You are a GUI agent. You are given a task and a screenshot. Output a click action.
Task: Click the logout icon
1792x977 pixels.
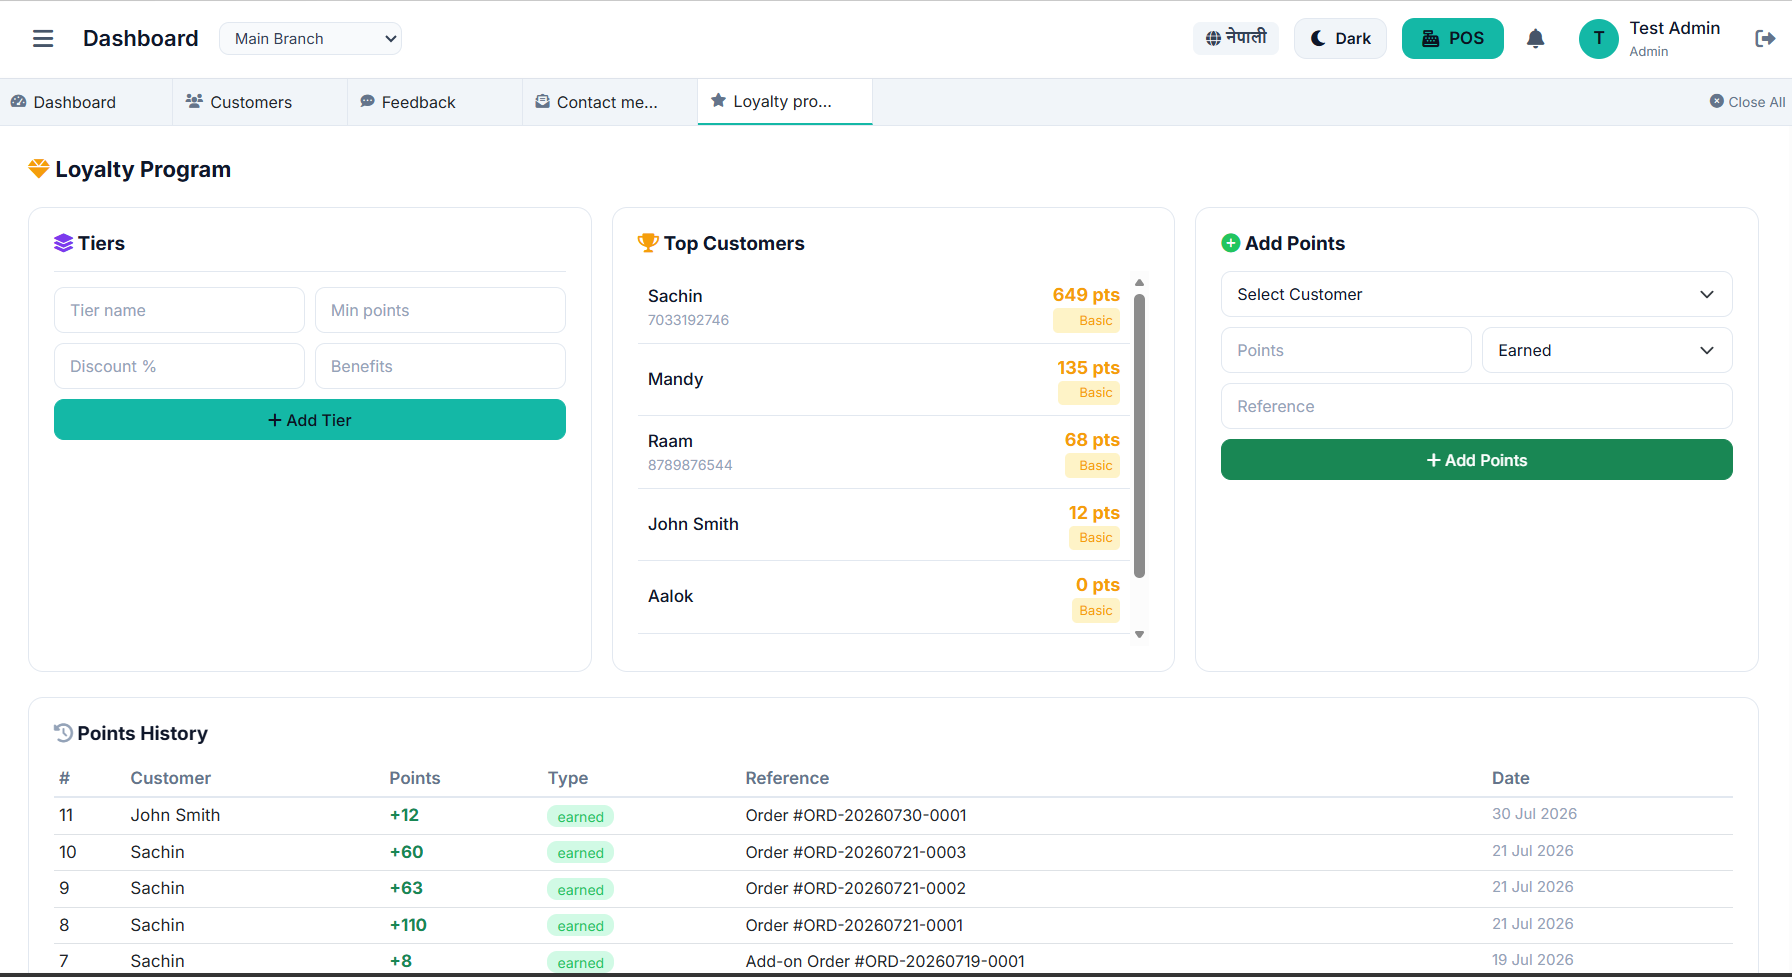click(1765, 39)
